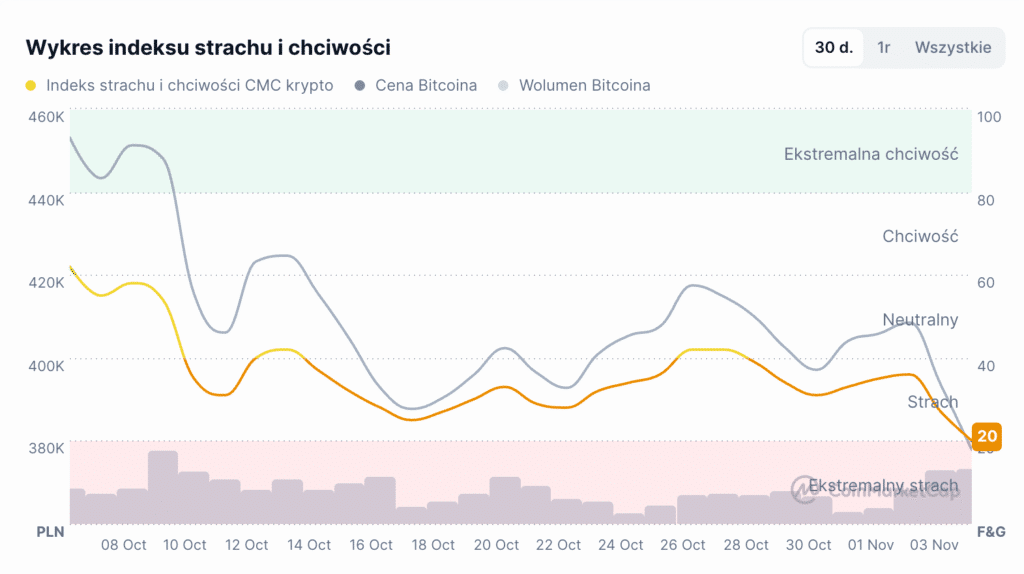
Task: Click the chart title Wykres indeksu strachu i chciwości
Action: tap(208, 47)
